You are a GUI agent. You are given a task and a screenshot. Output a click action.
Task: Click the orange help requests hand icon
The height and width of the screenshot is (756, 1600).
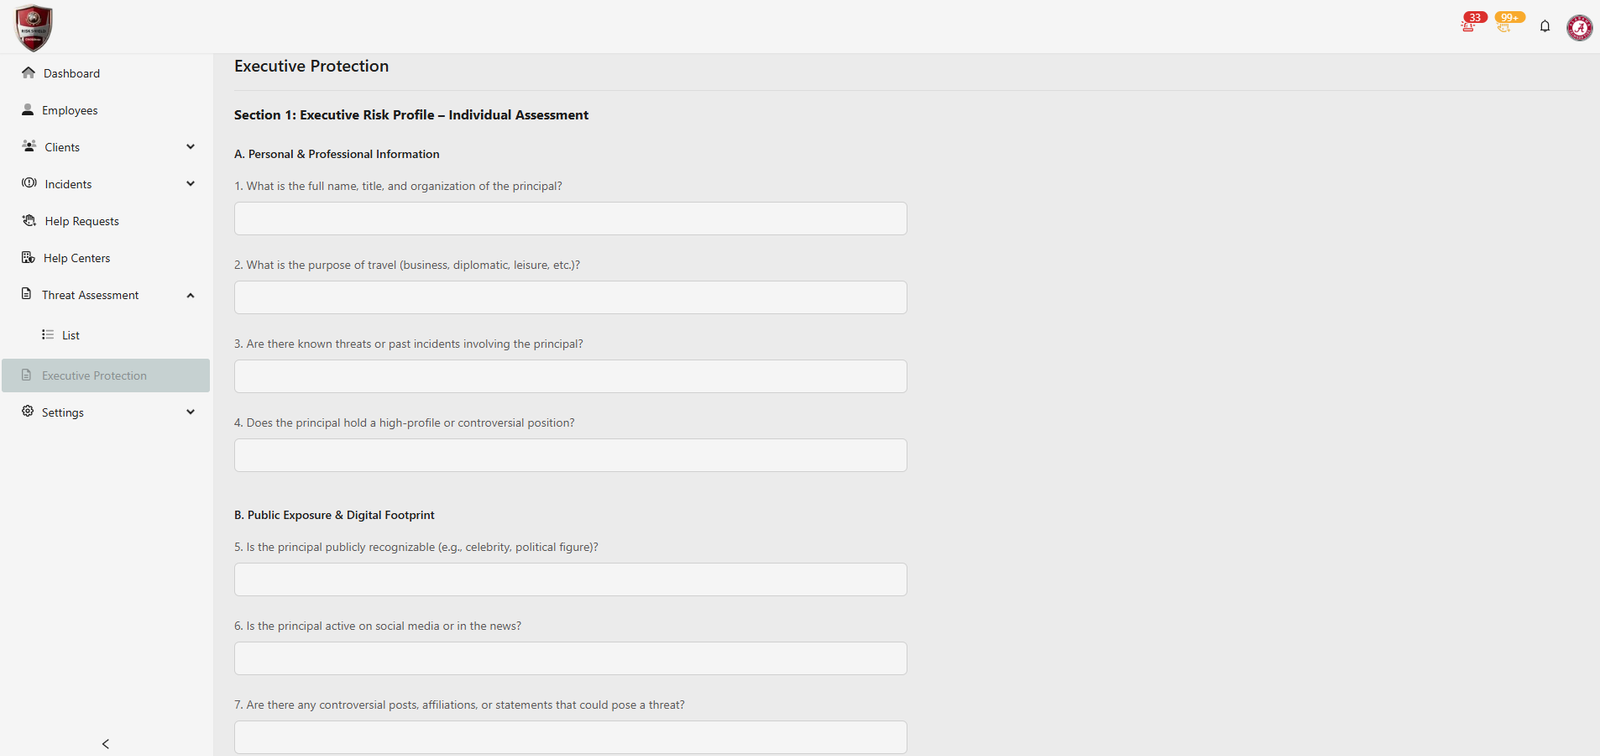click(x=1504, y=26)
